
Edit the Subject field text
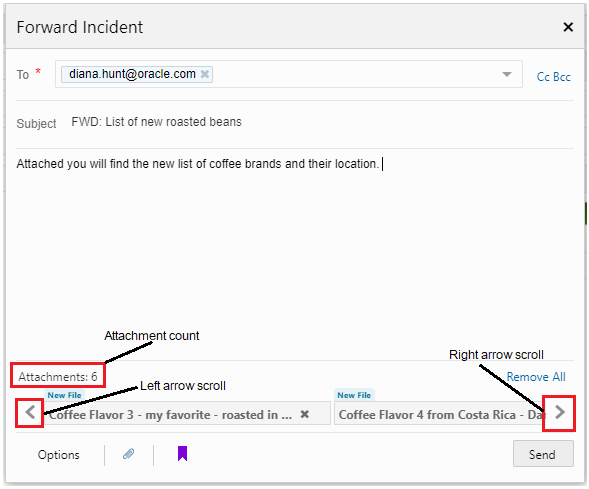[x=156, y=122]
